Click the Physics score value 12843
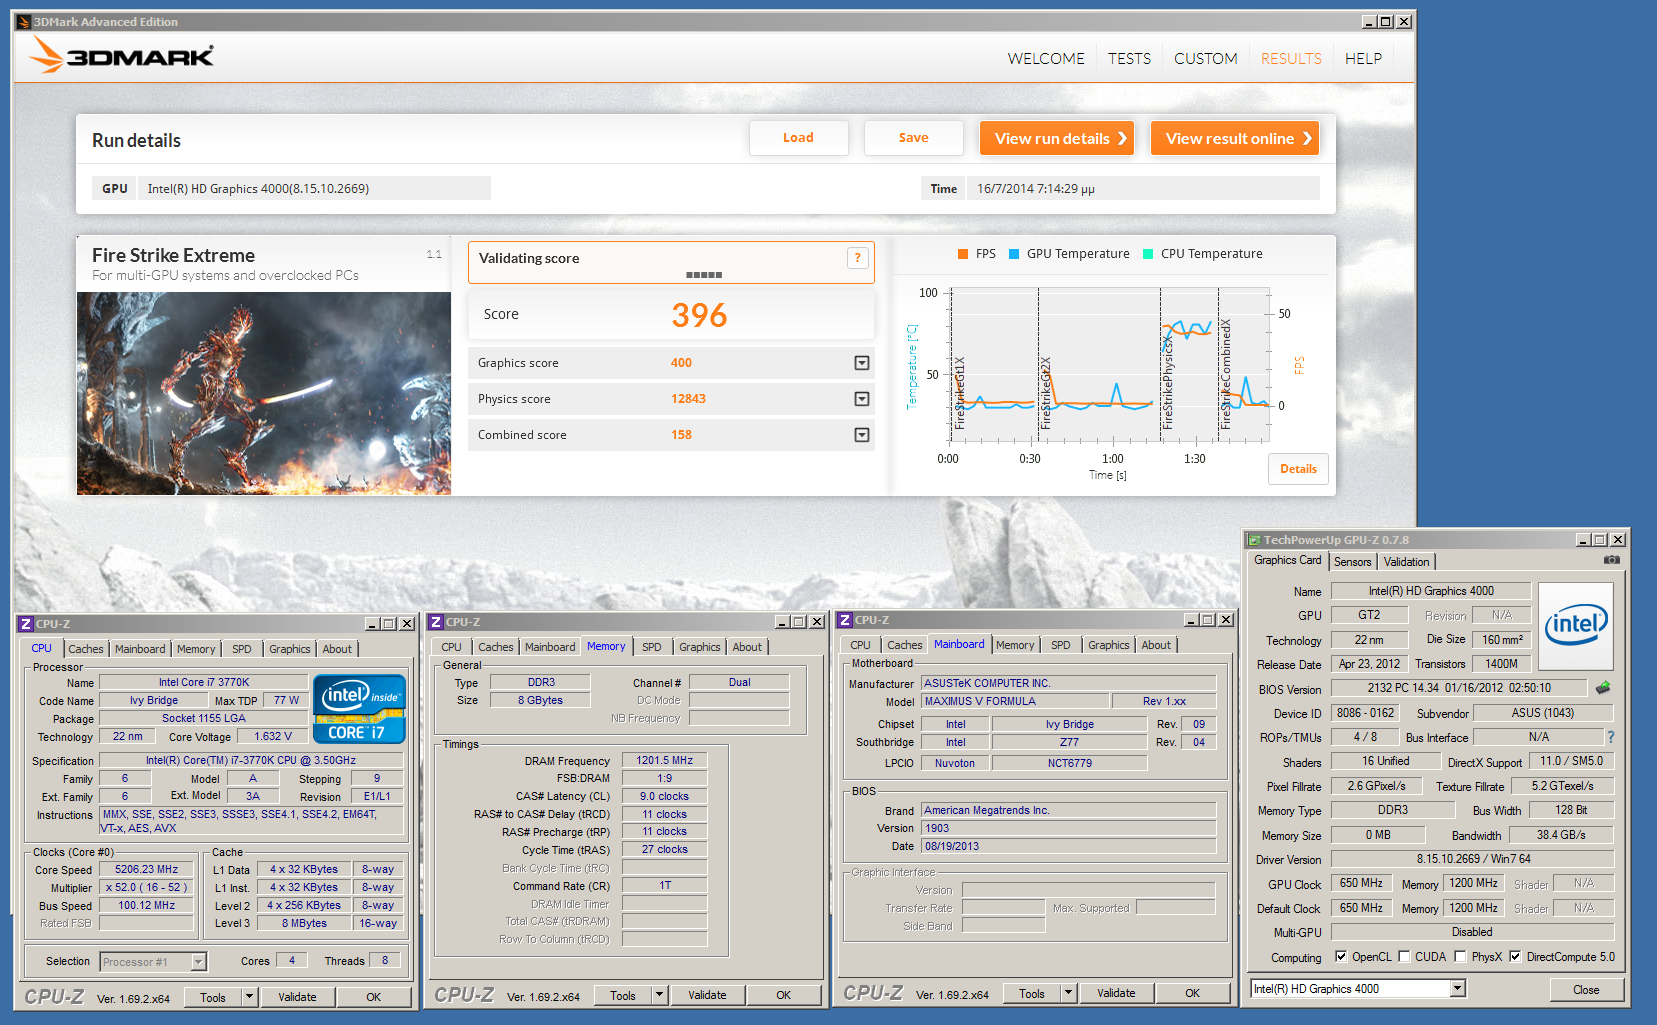Image resolution: width=1657 pixels, height=1025 pixels. click(x=688, y=399)
